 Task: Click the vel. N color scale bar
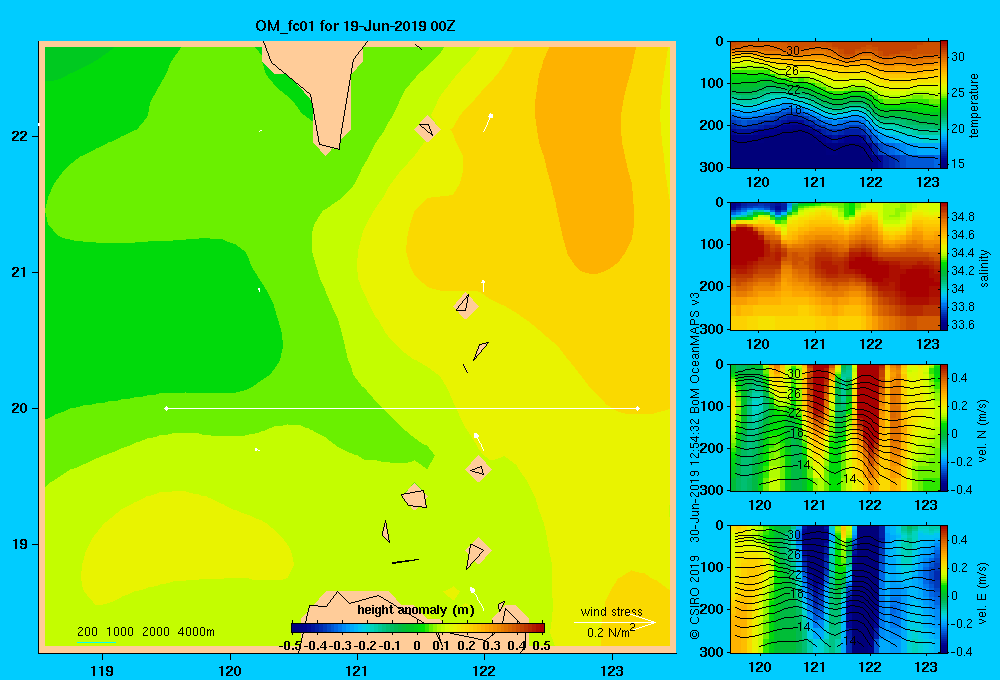tap(944, 427)
